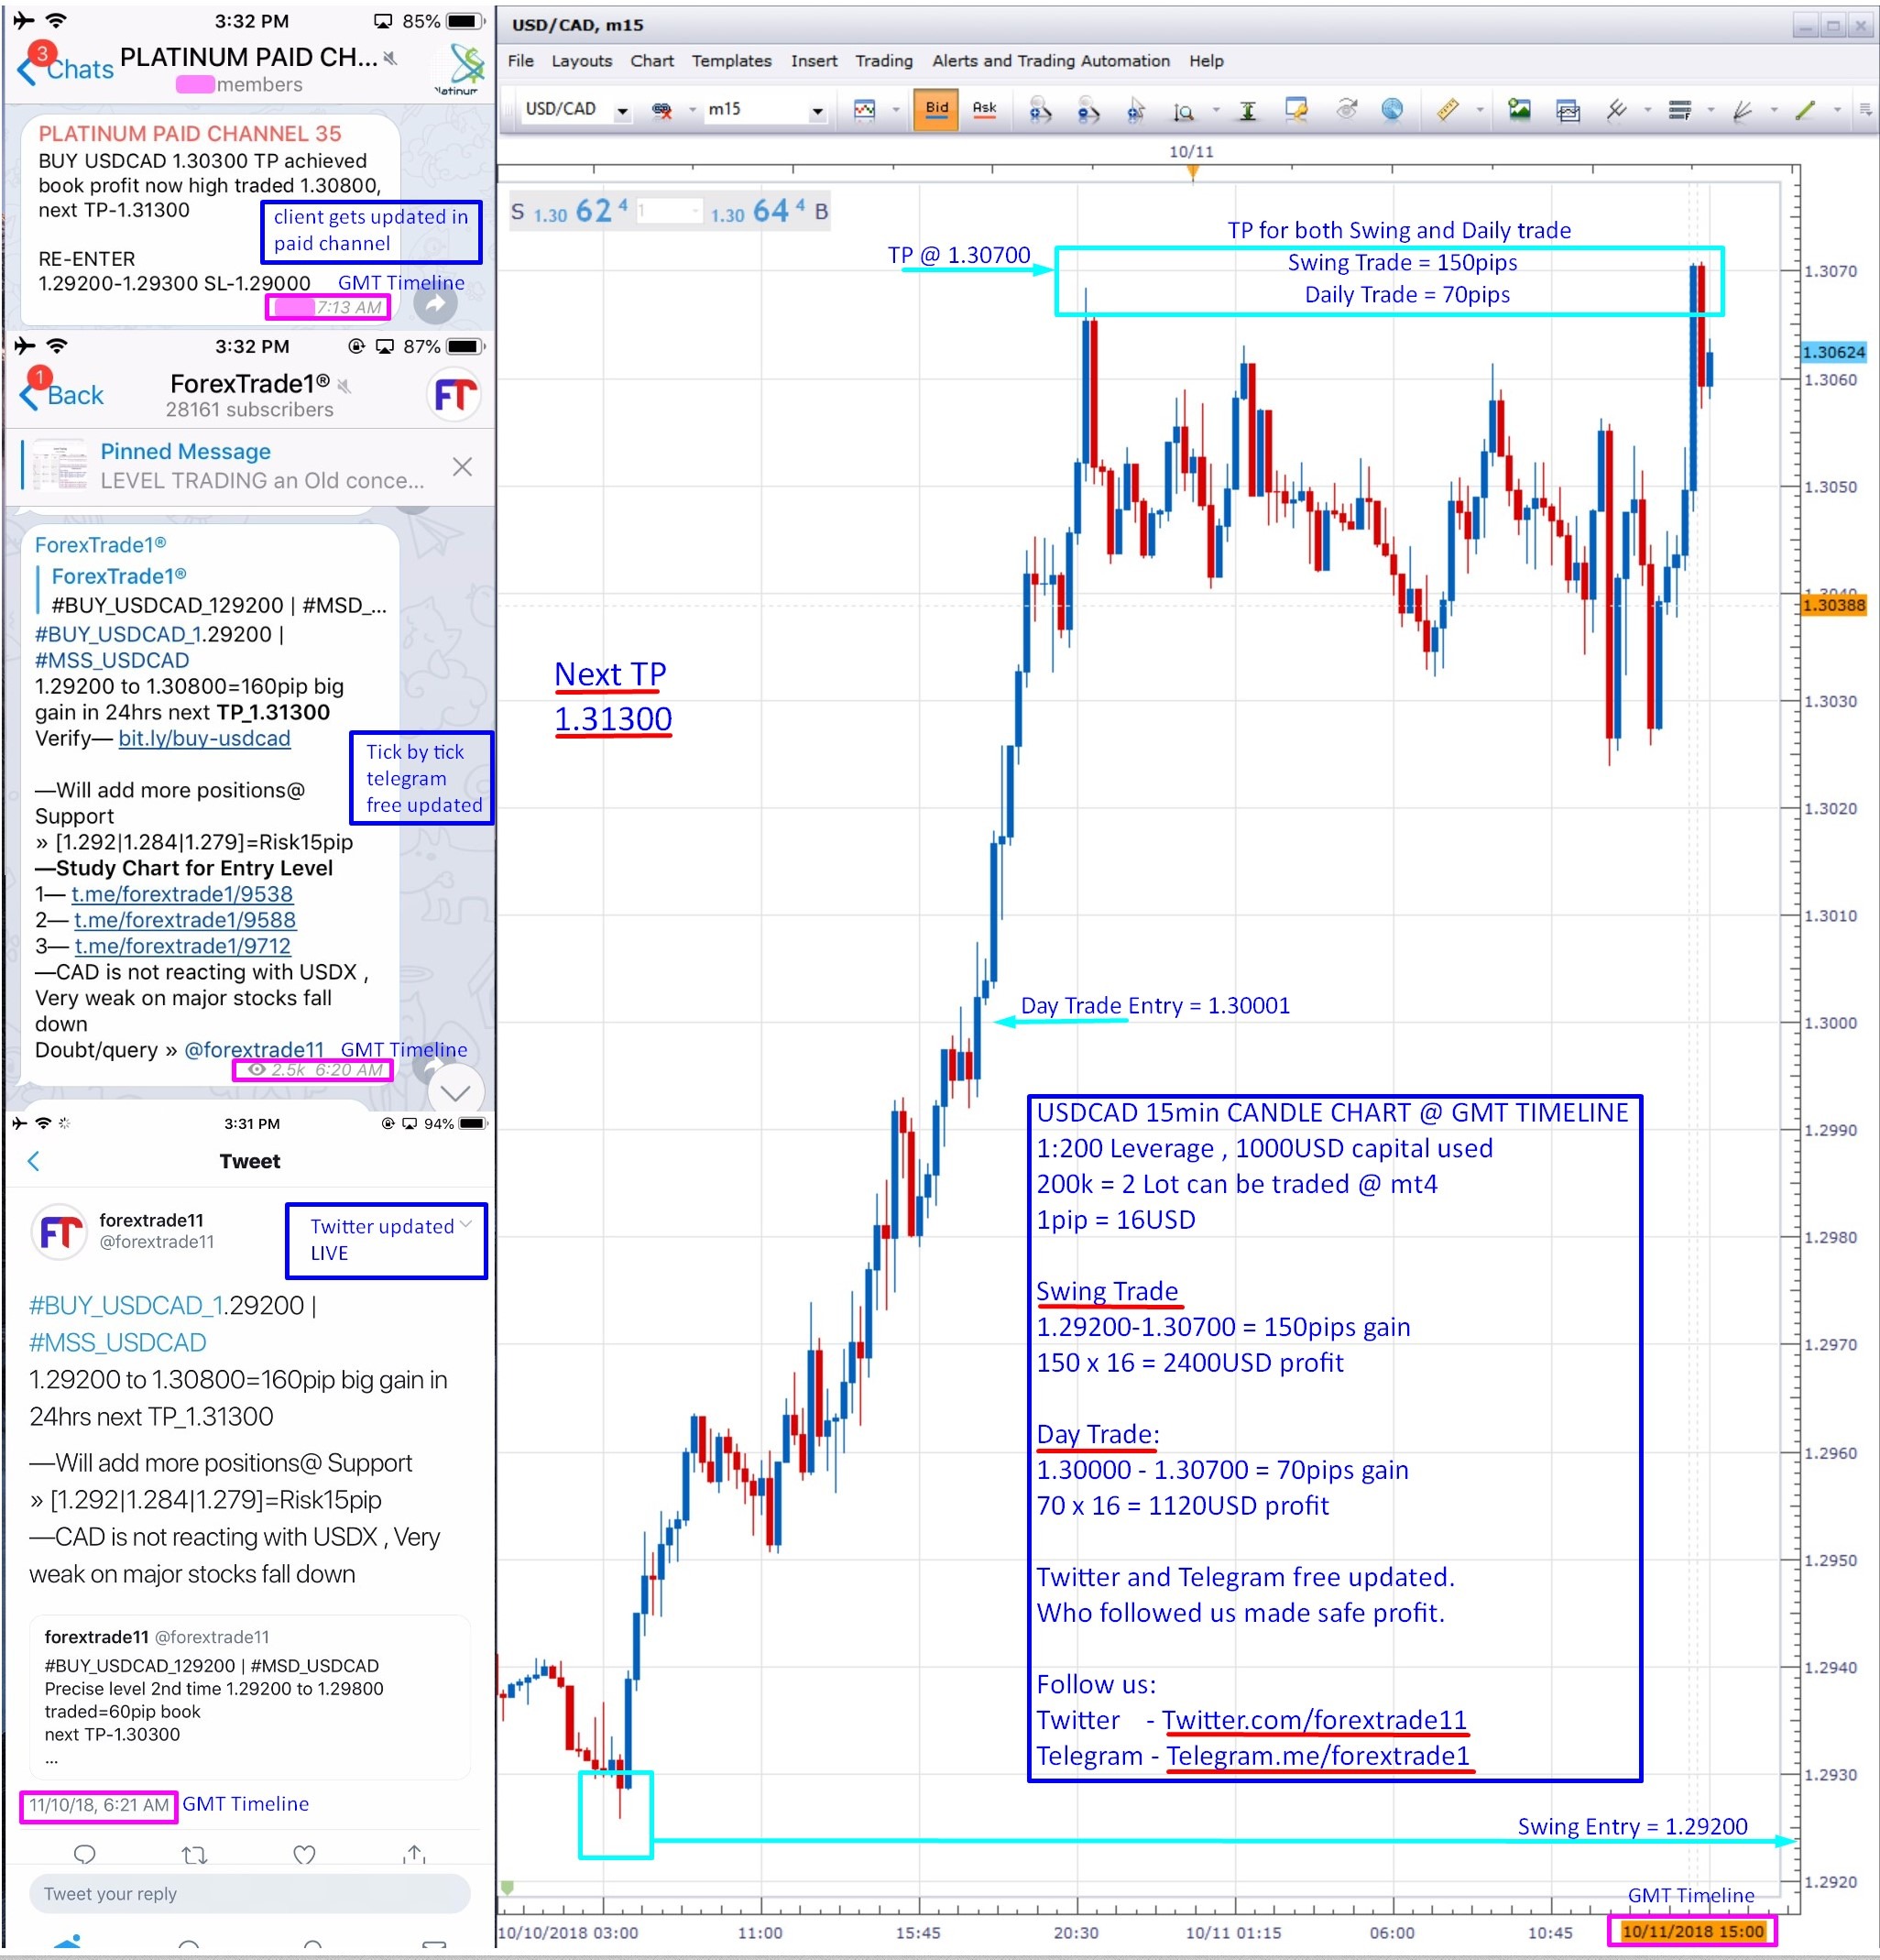Open the Insert menu
The image size is (1880, 1960).
[x=814, y=61]
